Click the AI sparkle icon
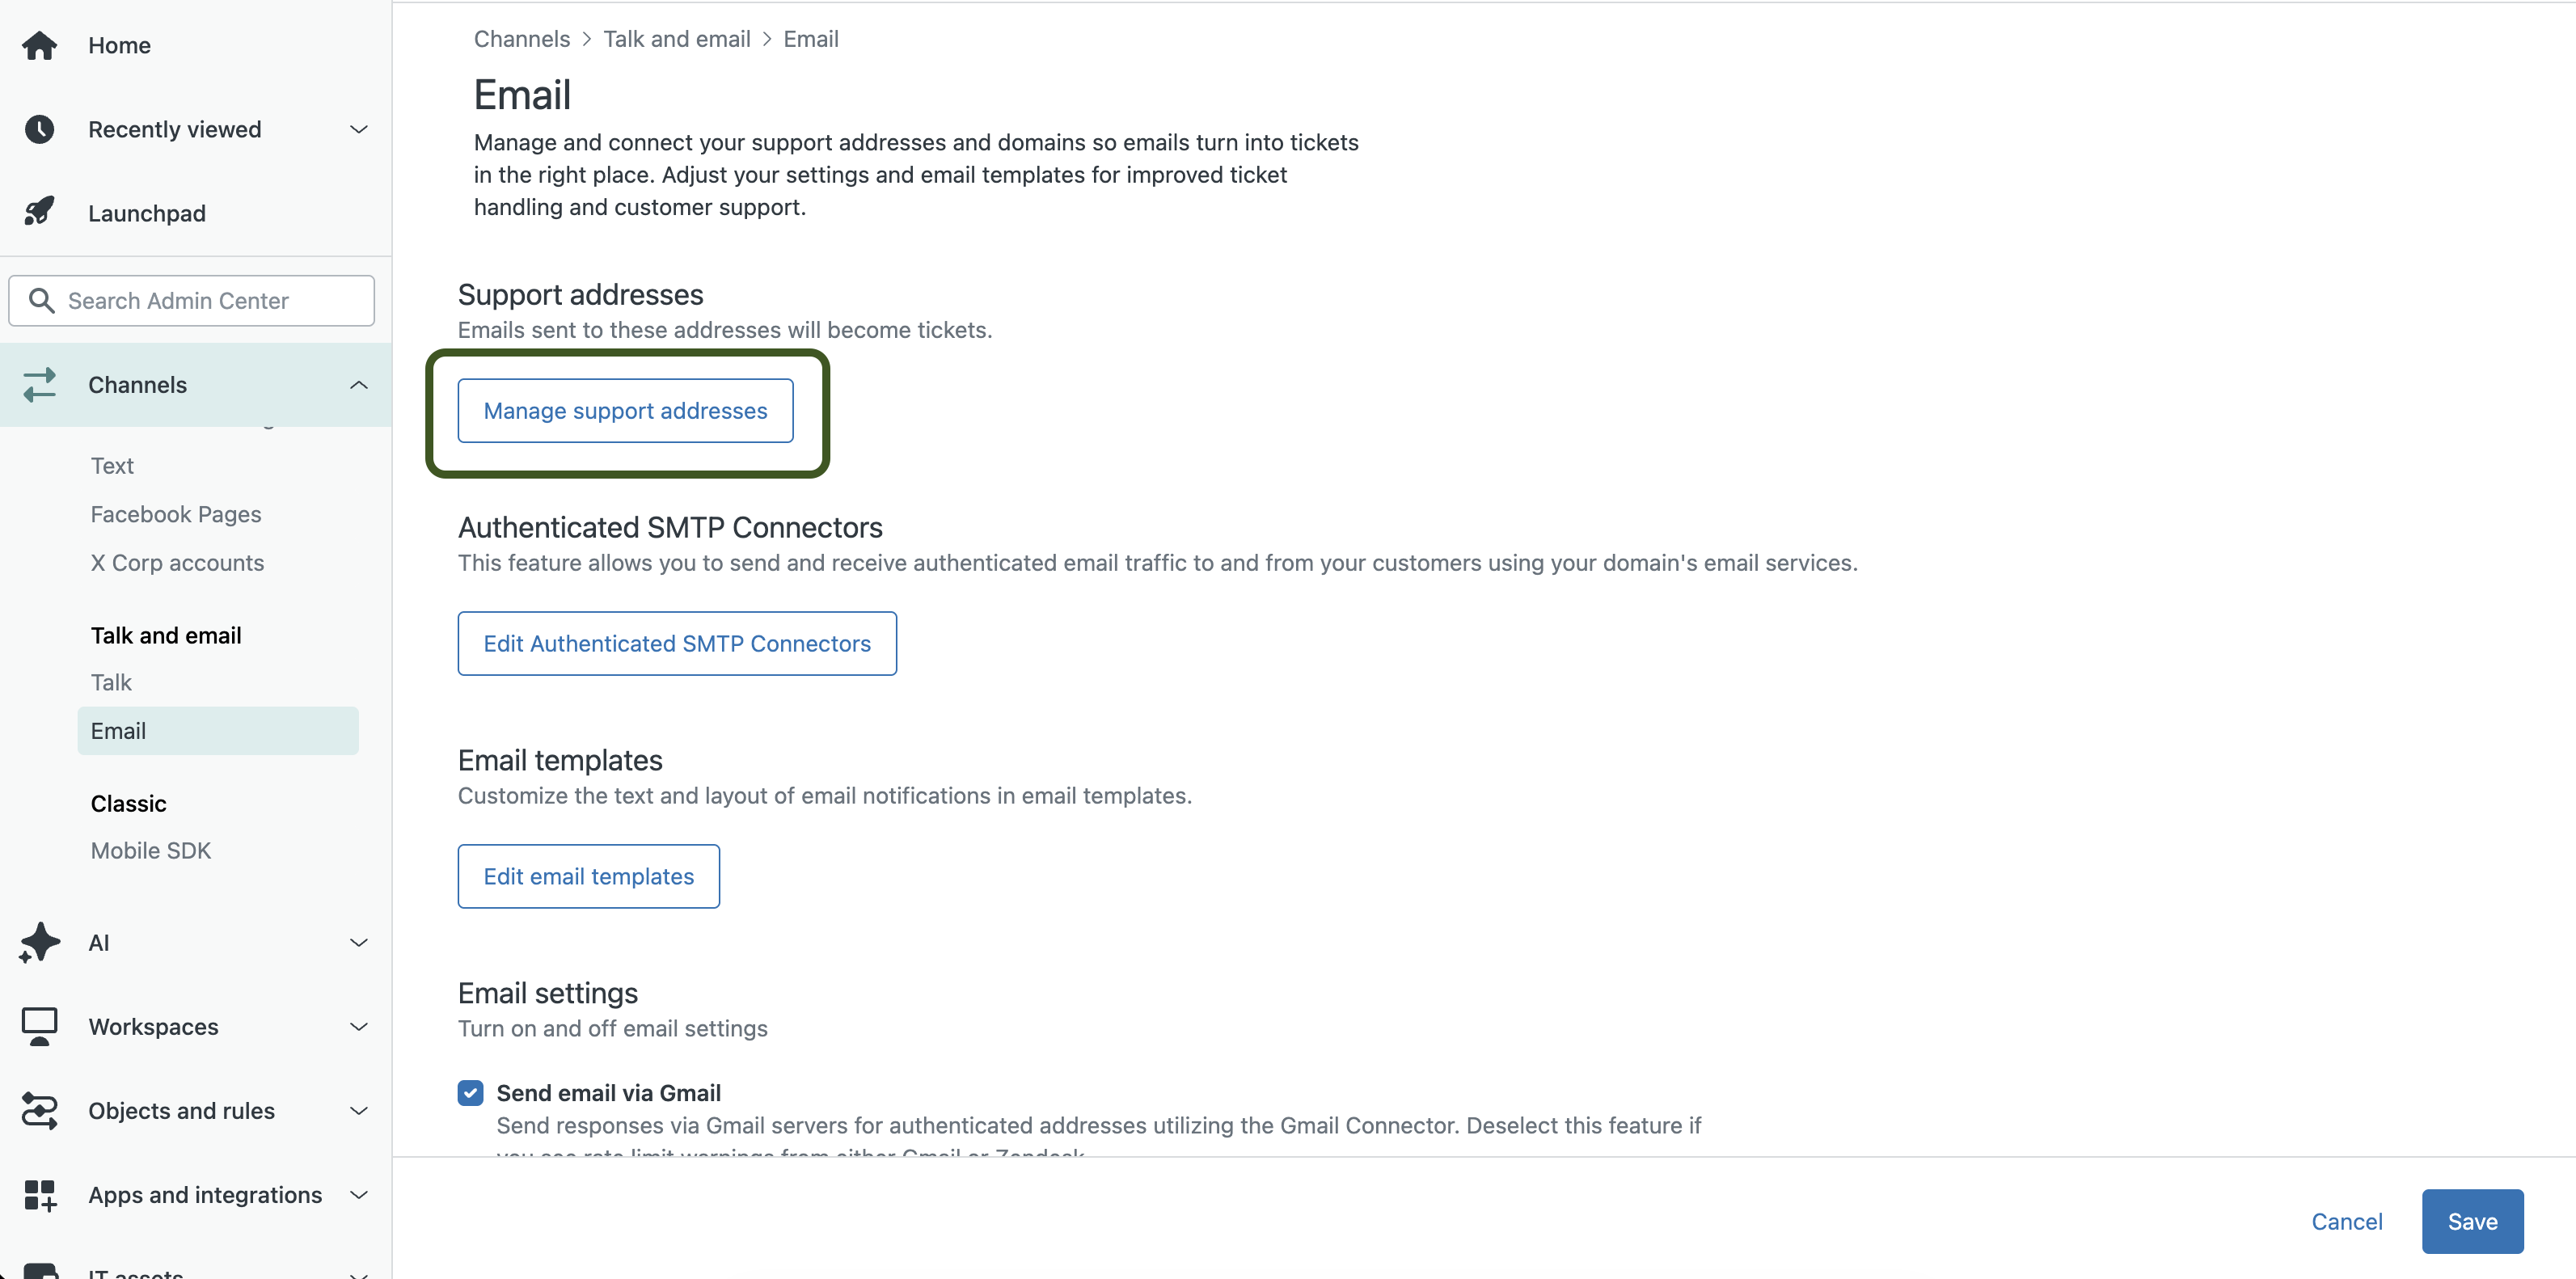 (x=39, y=942)
